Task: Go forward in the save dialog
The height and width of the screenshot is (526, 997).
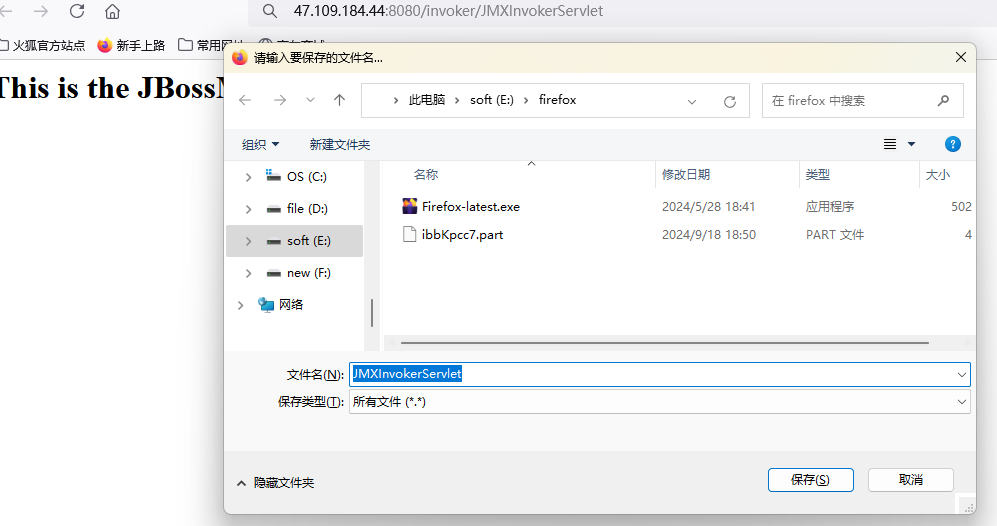Action: click(x=280, y=100)
